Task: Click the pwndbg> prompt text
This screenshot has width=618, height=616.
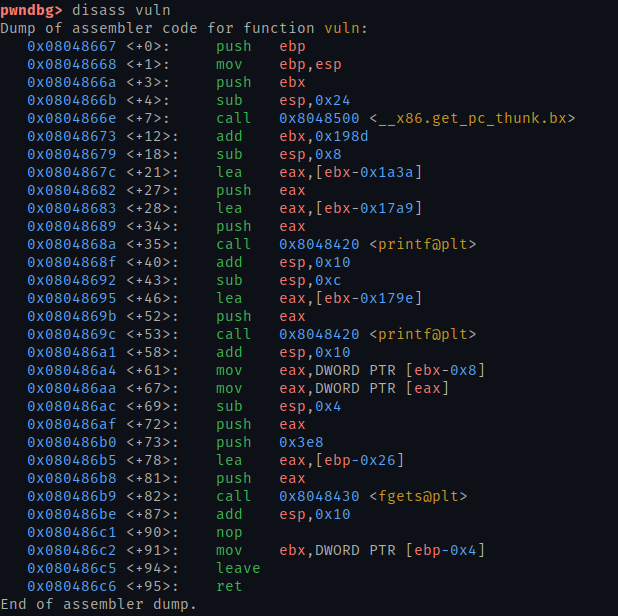Action: coord(31,10)
